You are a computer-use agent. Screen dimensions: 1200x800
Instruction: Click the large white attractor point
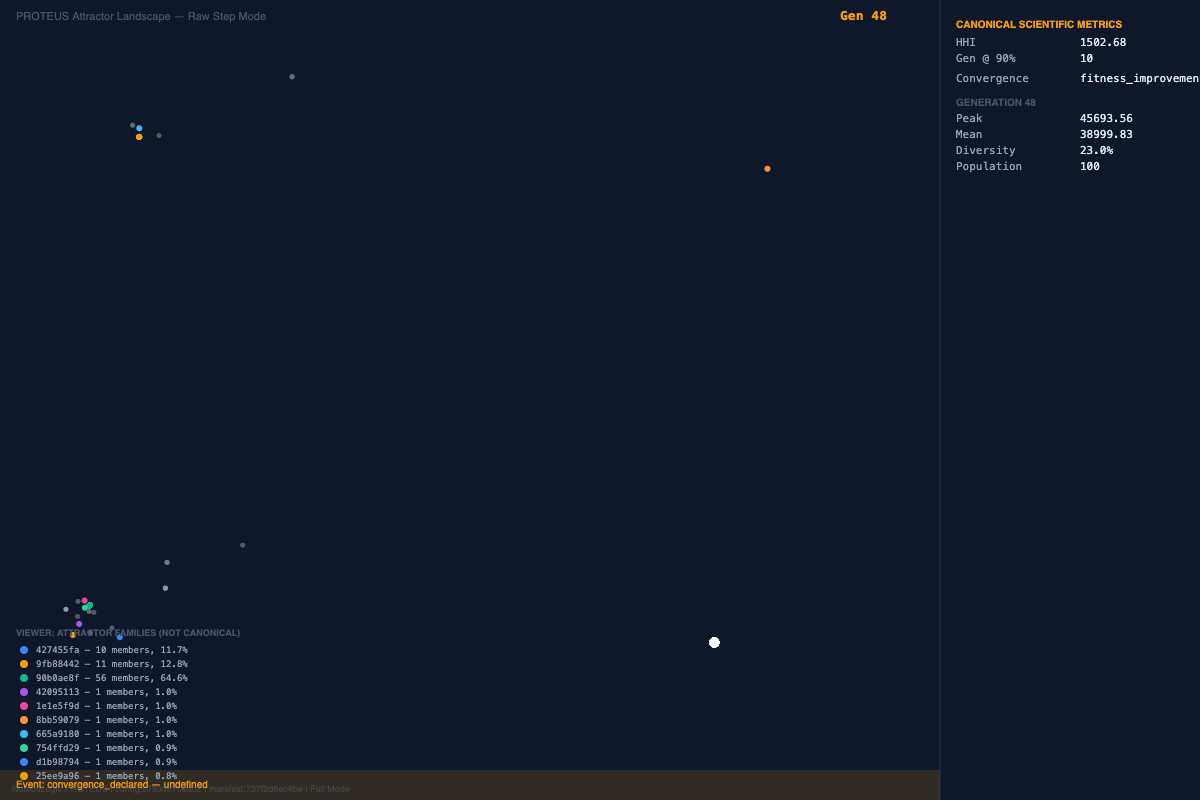(x=714, y=642)
